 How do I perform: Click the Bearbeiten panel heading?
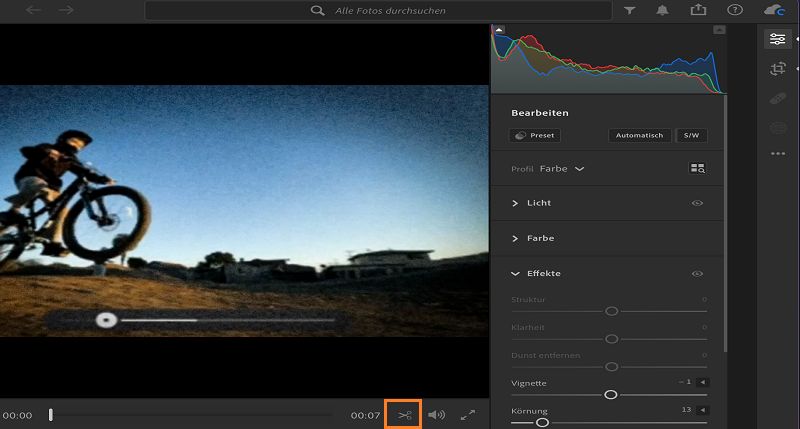[540, 113]
